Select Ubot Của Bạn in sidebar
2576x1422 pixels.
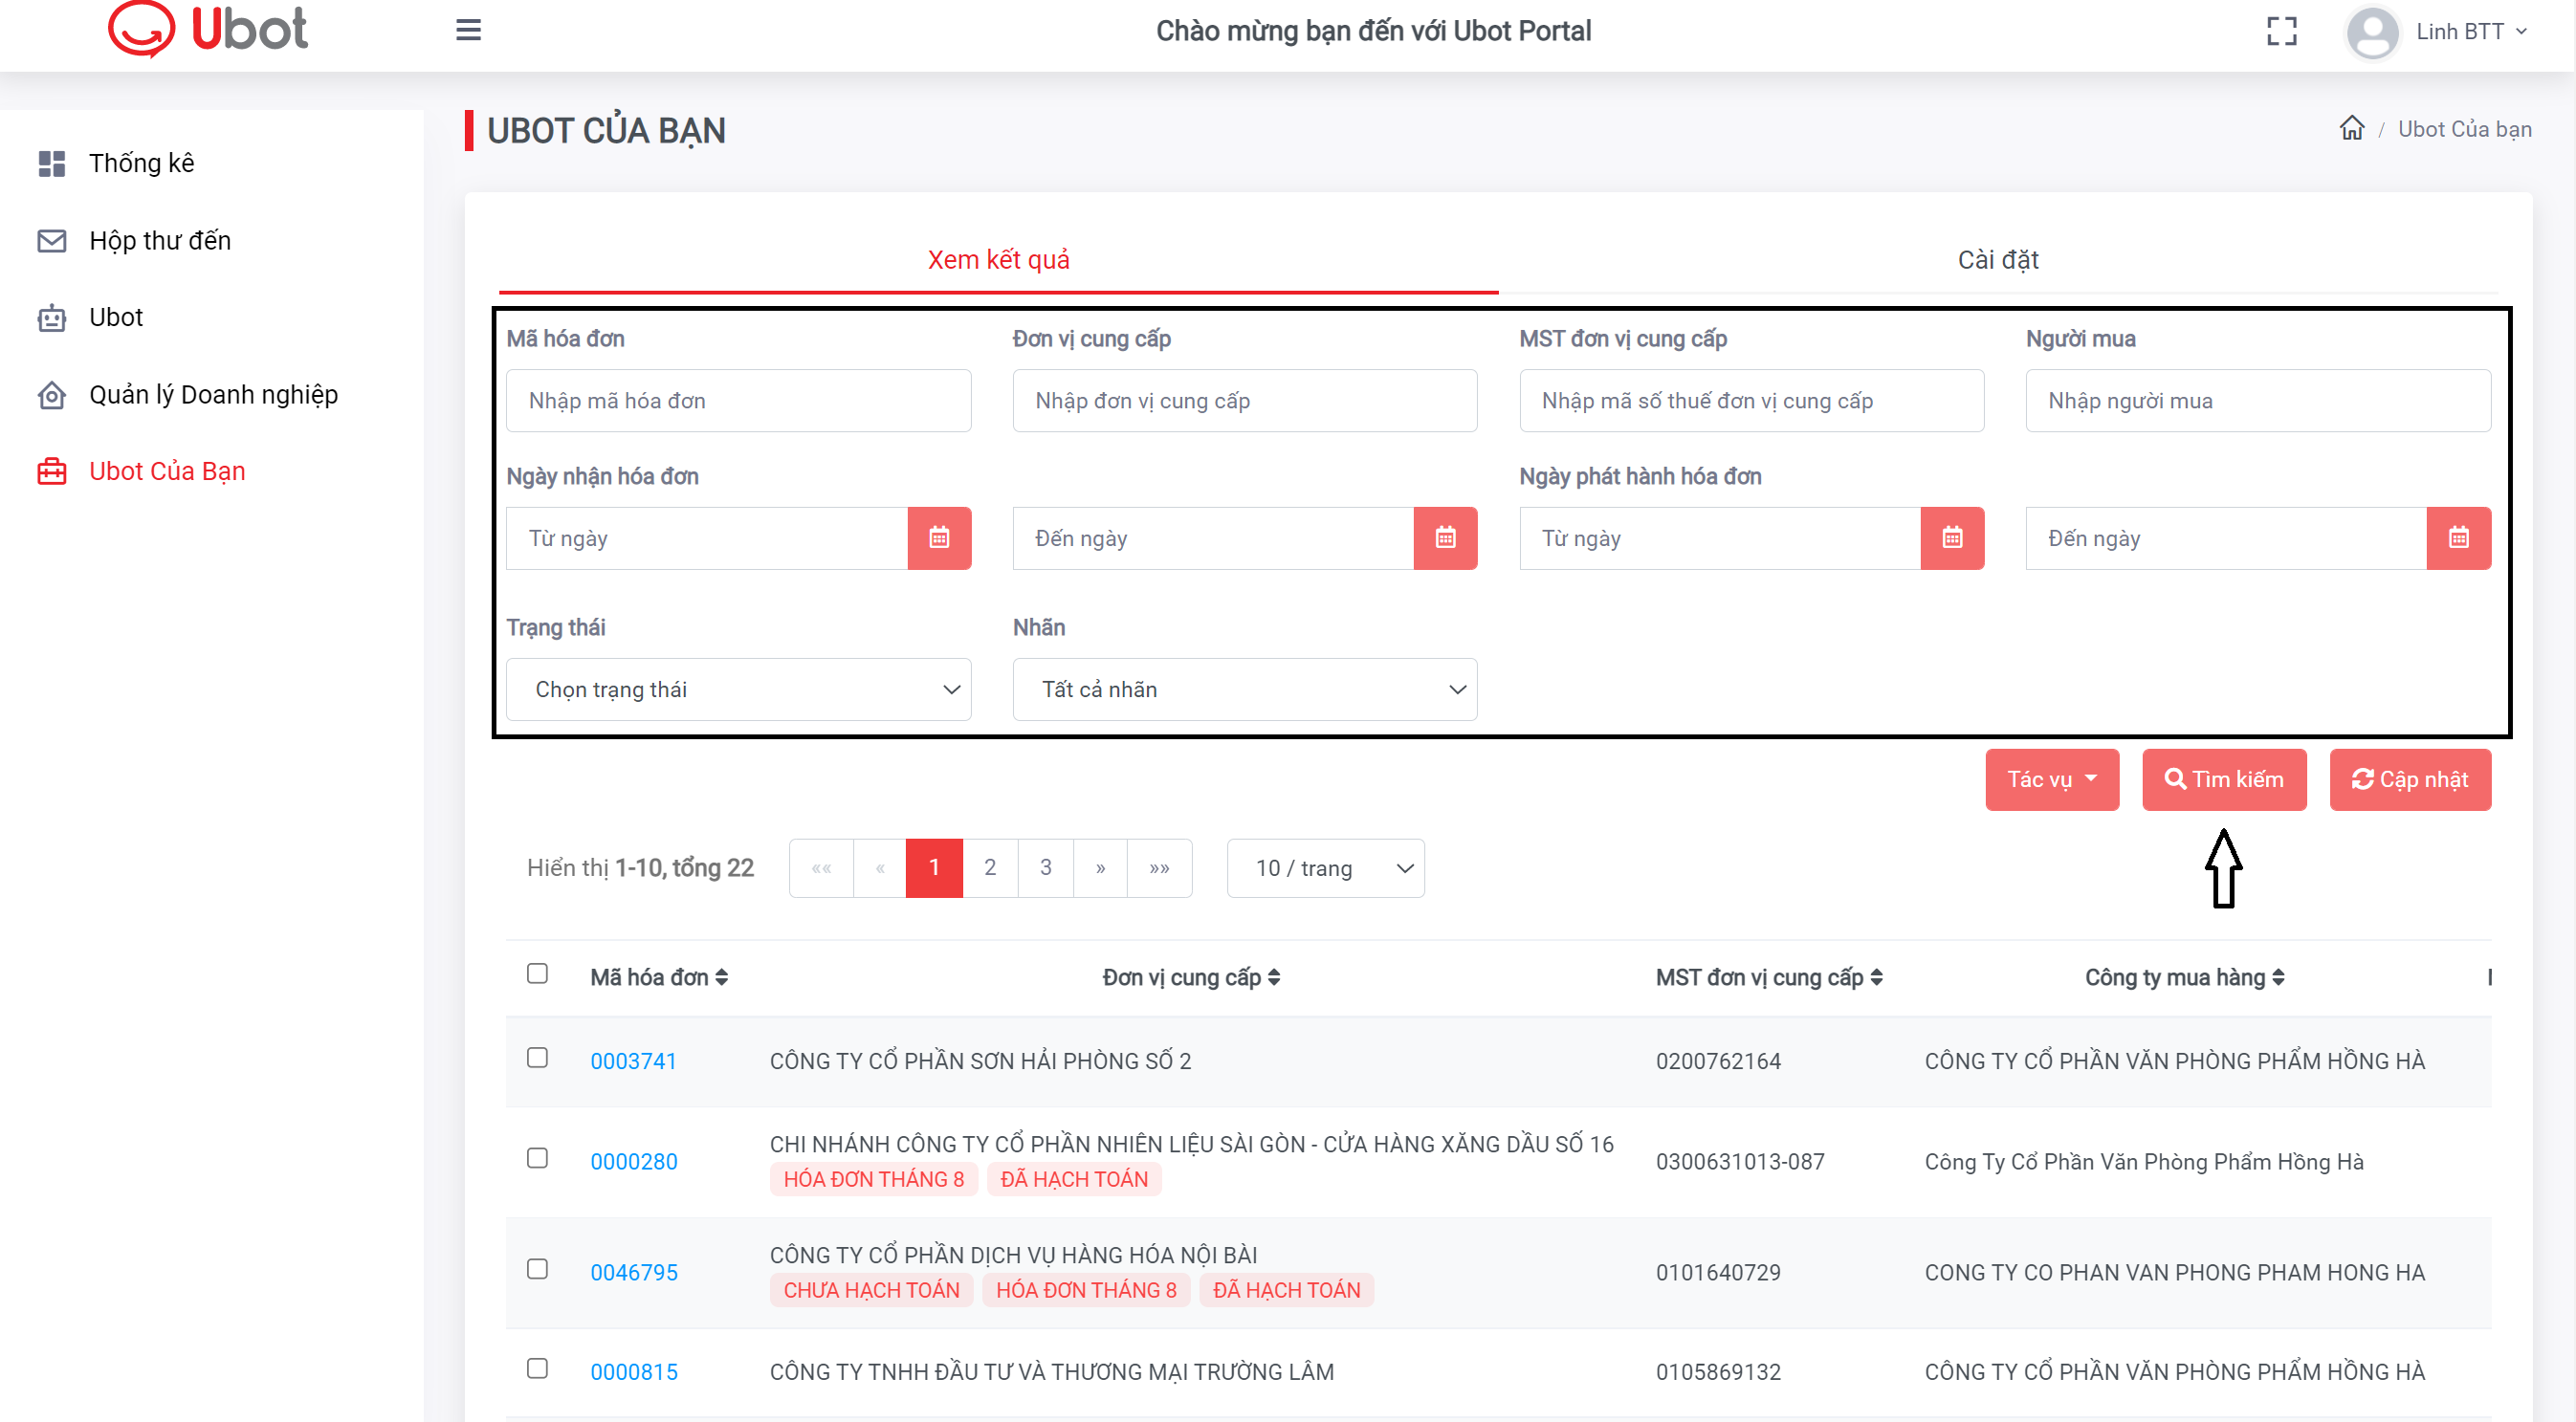point(167,471)
